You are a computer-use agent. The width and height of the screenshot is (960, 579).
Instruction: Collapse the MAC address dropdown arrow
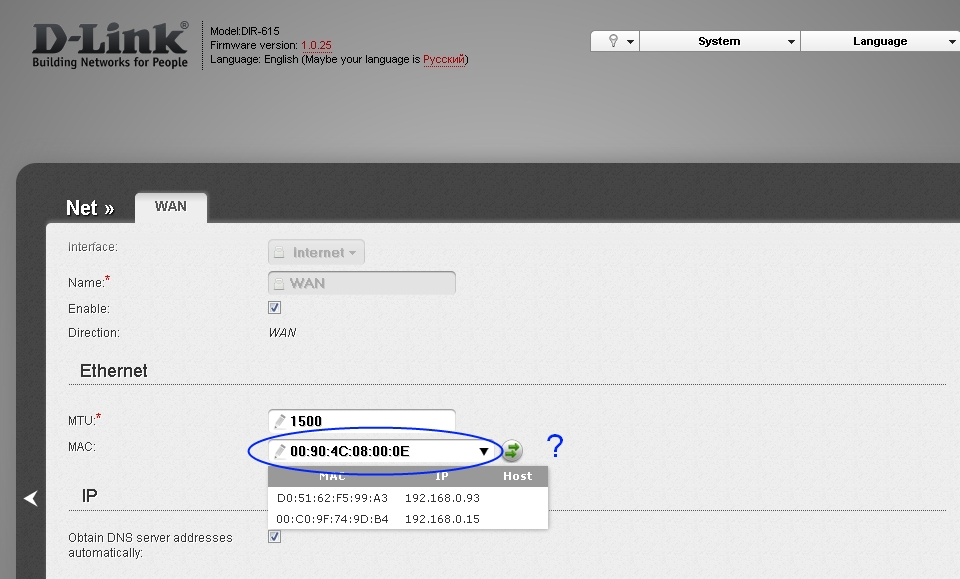click(484, 452)
